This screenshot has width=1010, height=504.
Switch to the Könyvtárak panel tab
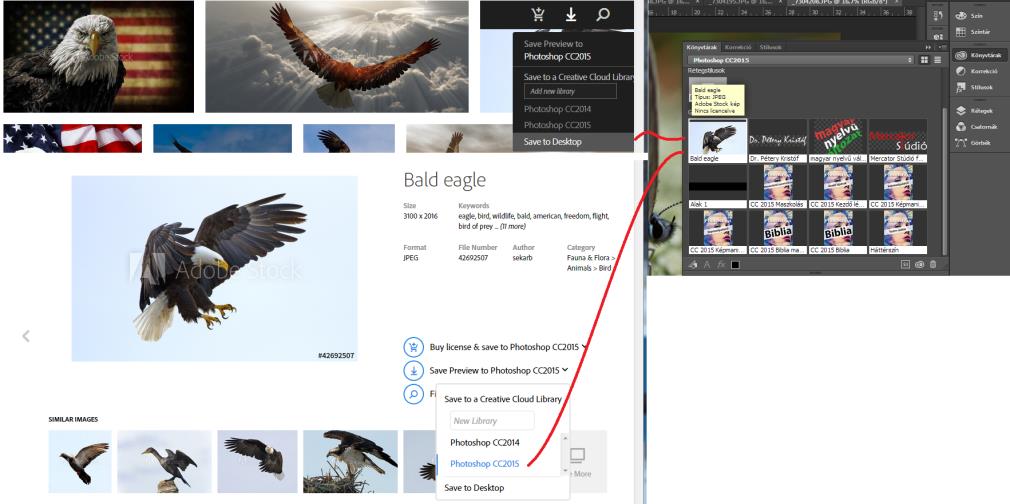(x=702, y=47)
